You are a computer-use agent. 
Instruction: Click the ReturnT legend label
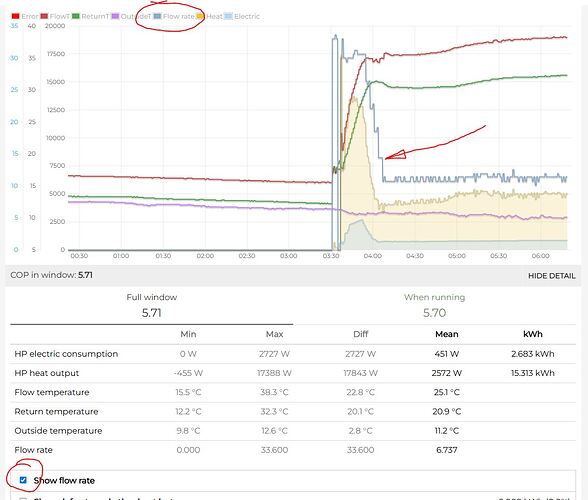pos(95,16)
